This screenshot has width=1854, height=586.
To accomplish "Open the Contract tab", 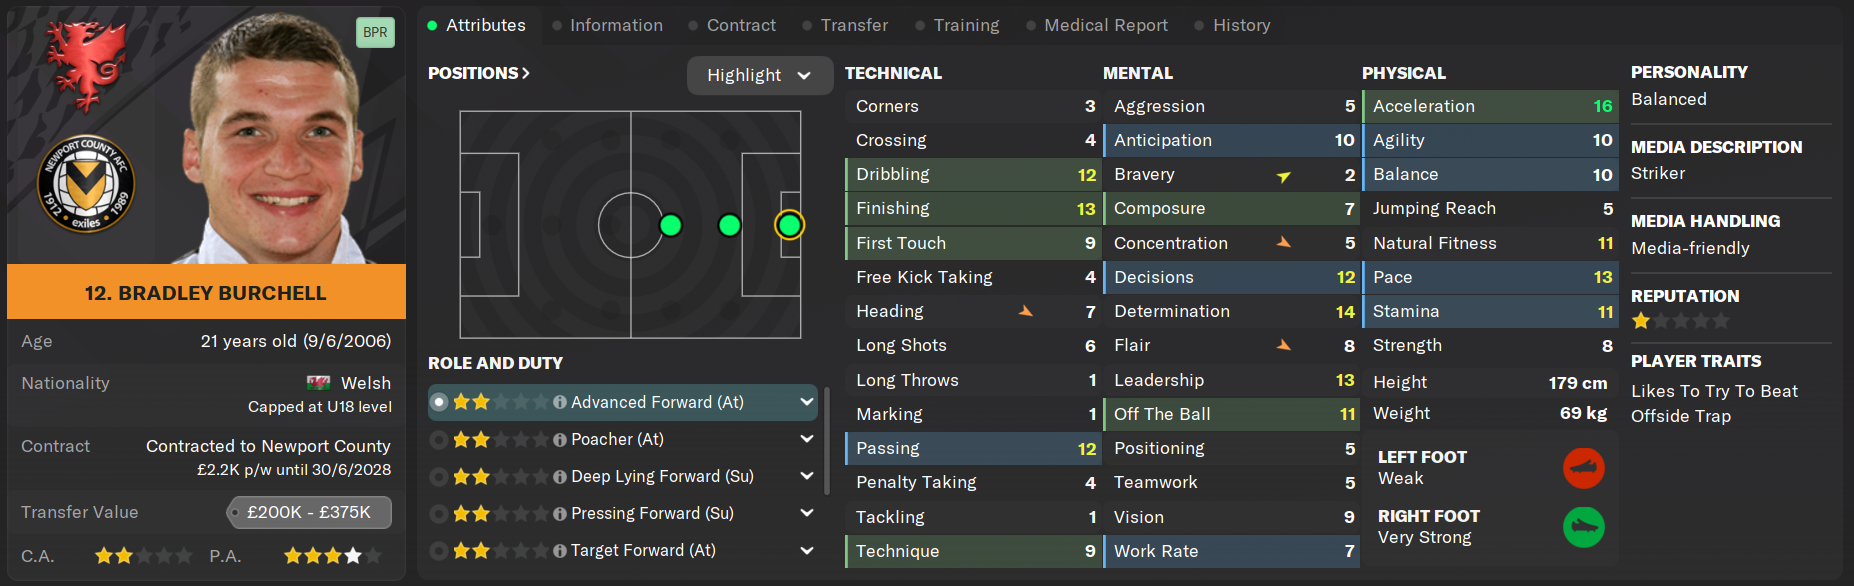I will click(740, 25).
